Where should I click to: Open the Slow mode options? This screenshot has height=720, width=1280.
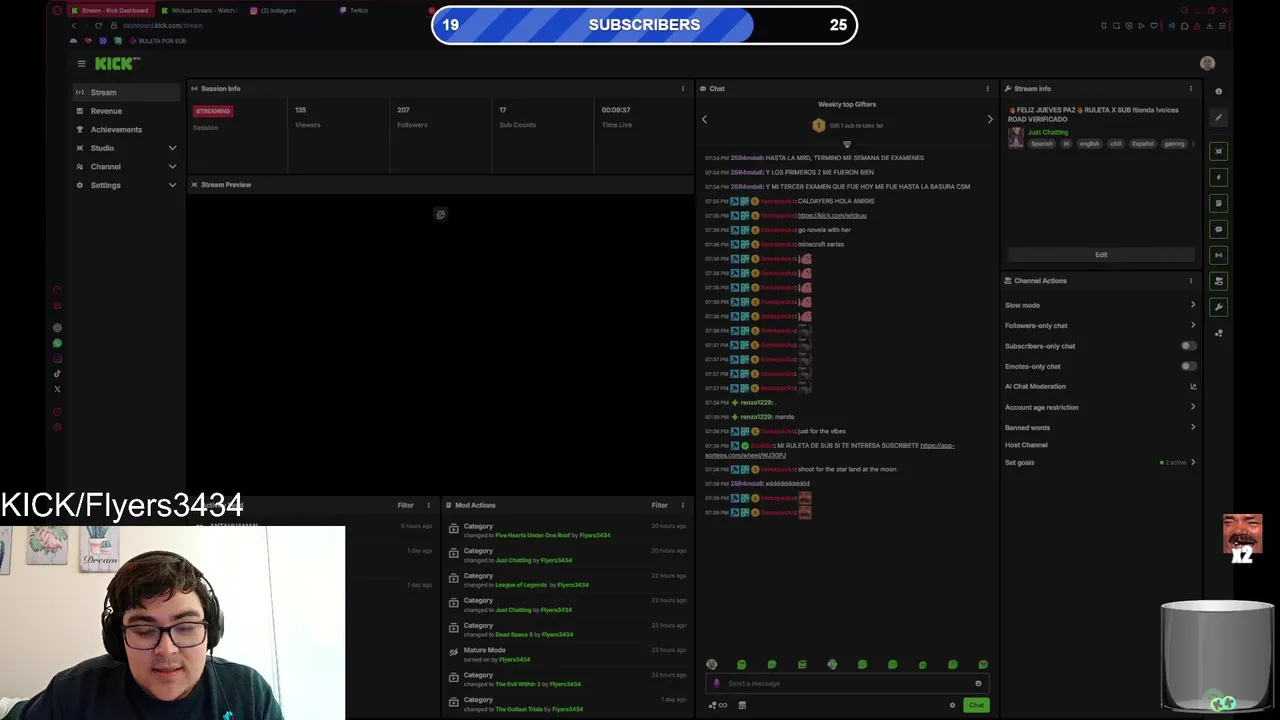click(1100, 305)
